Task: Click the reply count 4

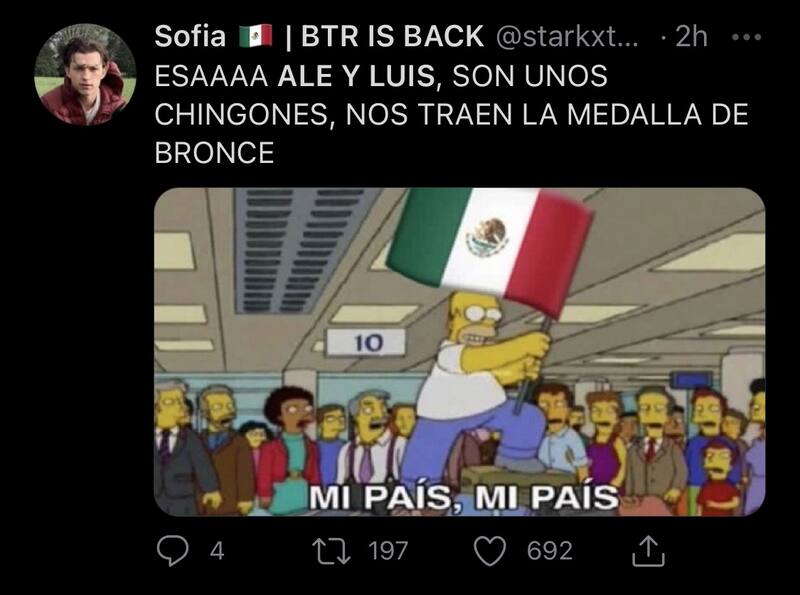Action: click(x=217, y=552)
